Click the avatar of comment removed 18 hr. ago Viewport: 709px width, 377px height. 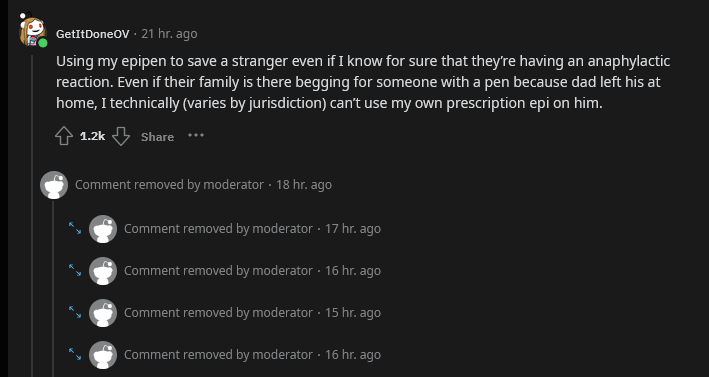54,185
